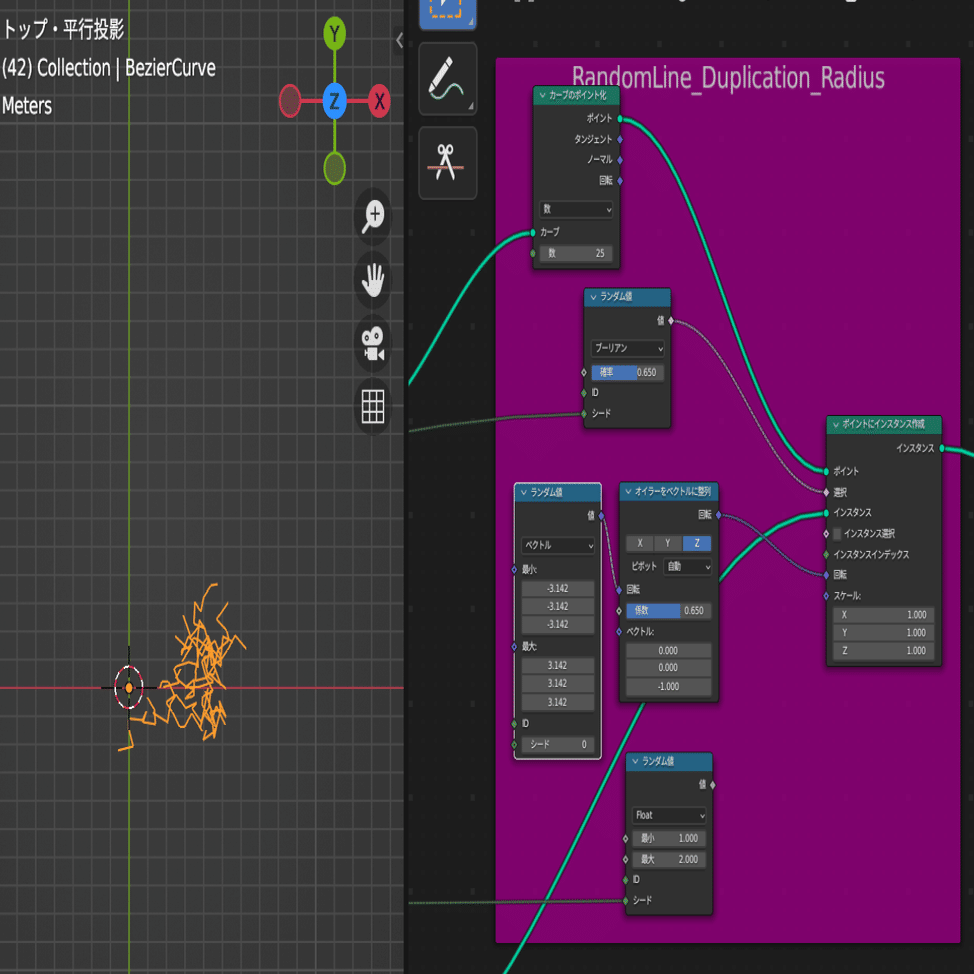Select the Annotate pencil tool
974x974 pixels.
point(447,79)
